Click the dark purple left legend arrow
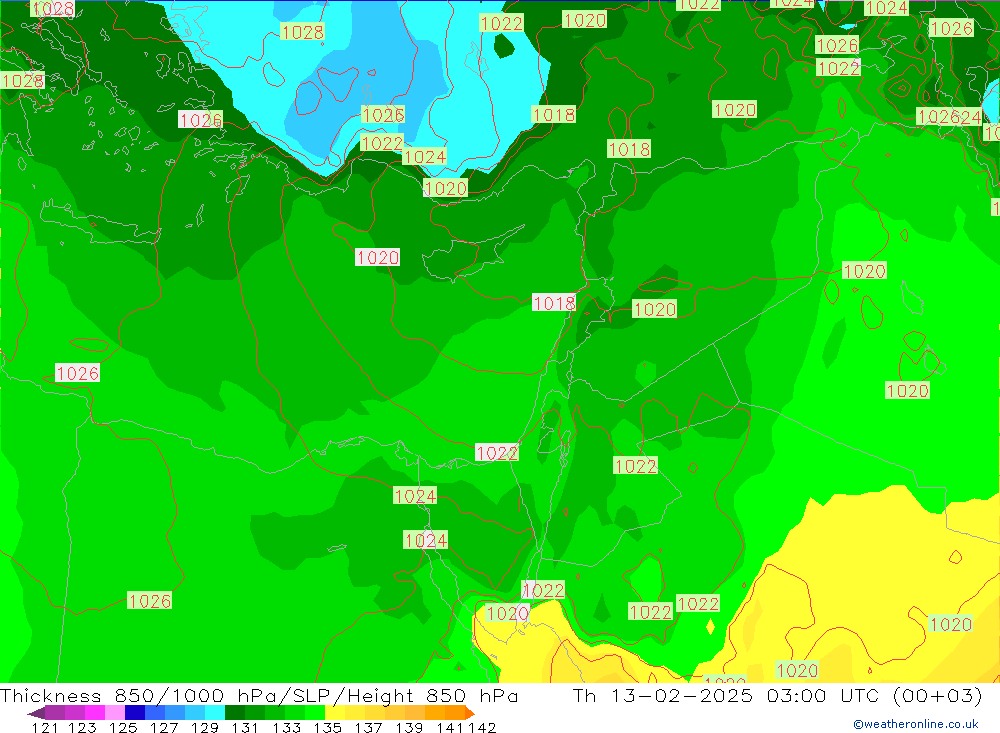1000x733 pixels. [36, 713]
